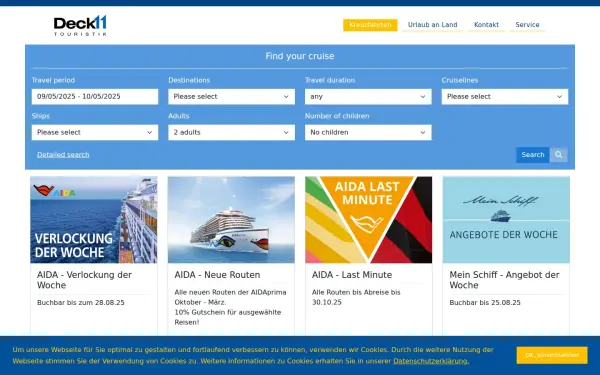This screenshot has height=375, width=600.
Task: Open the AIDA Last Minute banner image
Action: 368,220
